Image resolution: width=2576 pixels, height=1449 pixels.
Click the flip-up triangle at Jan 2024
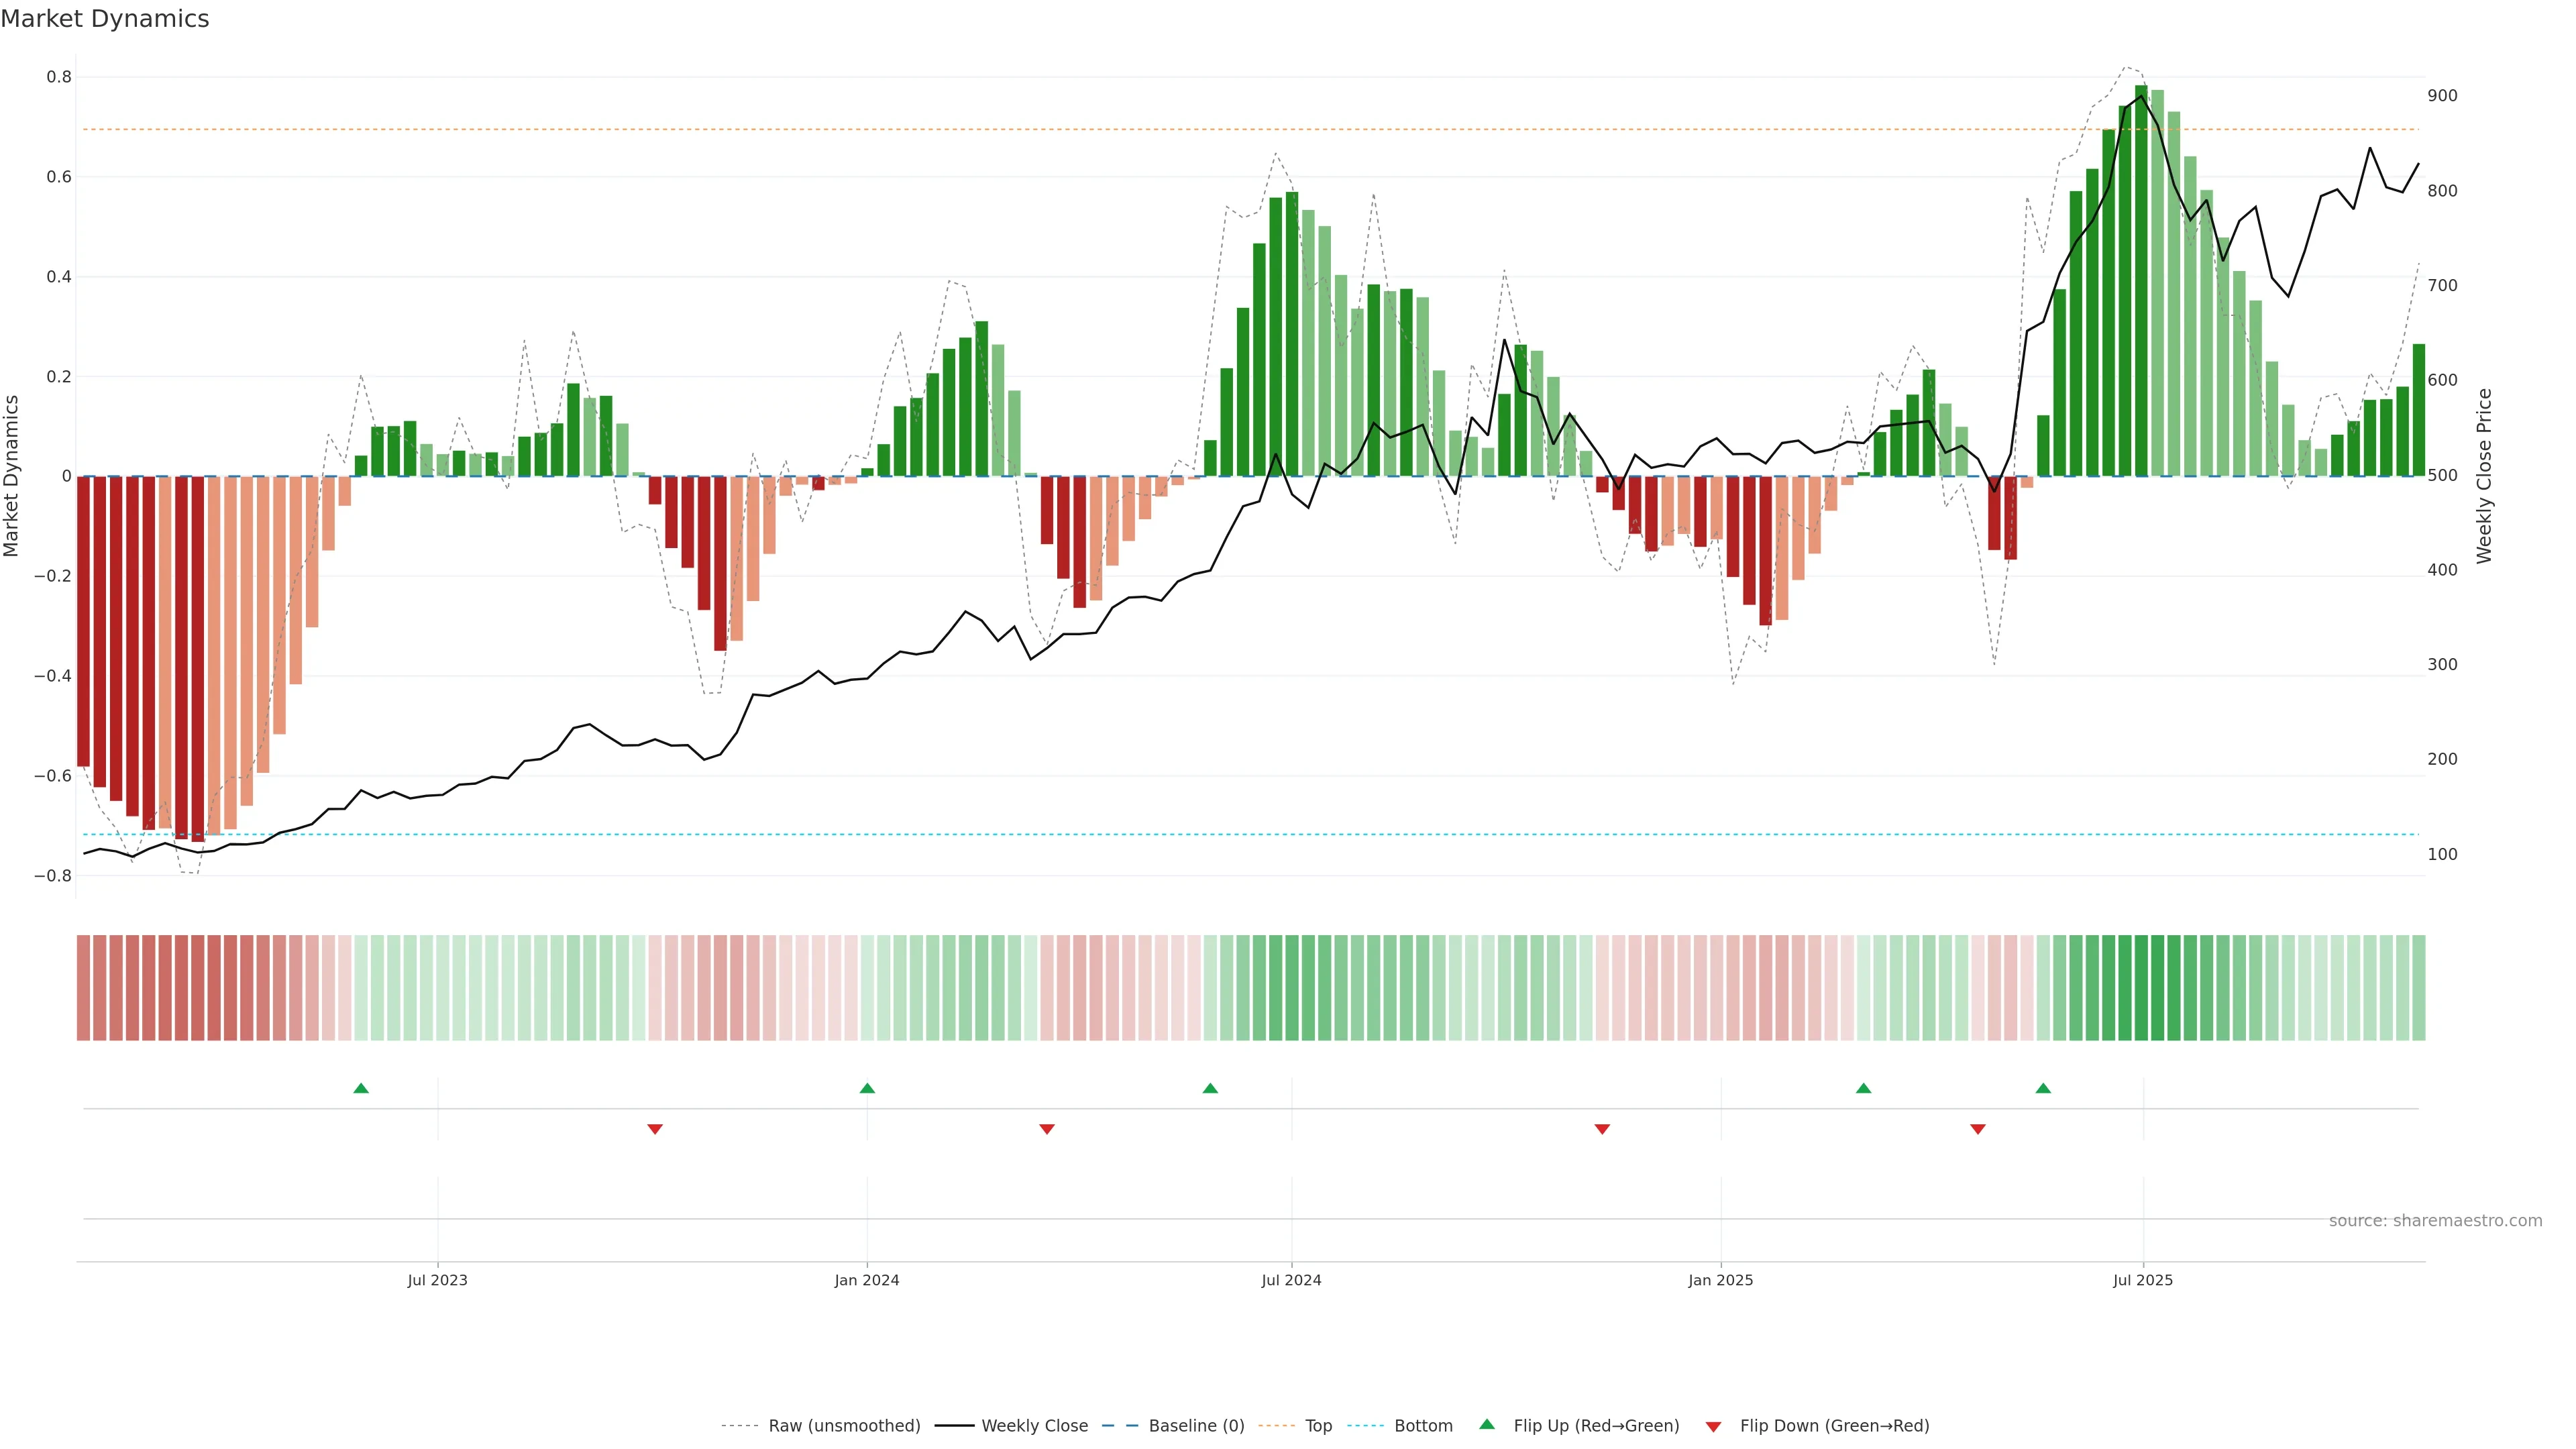(x=867, y=1088)
